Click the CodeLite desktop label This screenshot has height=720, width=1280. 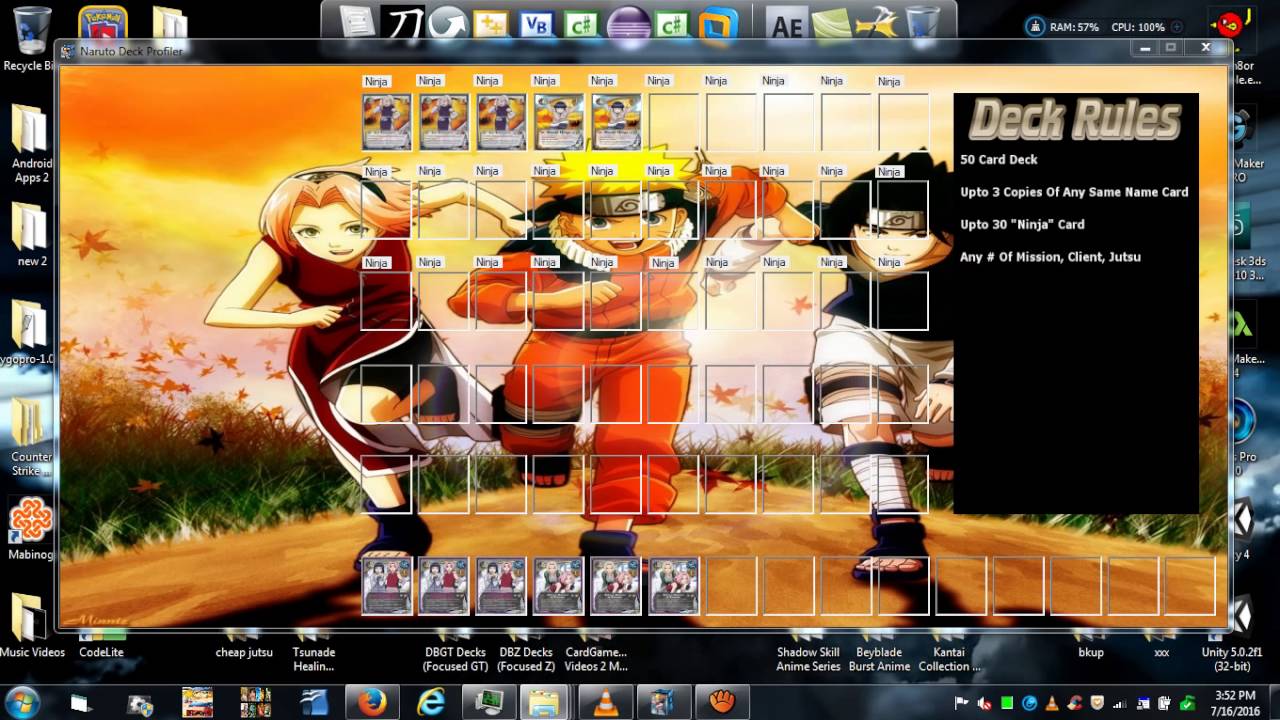pos(101,652)
